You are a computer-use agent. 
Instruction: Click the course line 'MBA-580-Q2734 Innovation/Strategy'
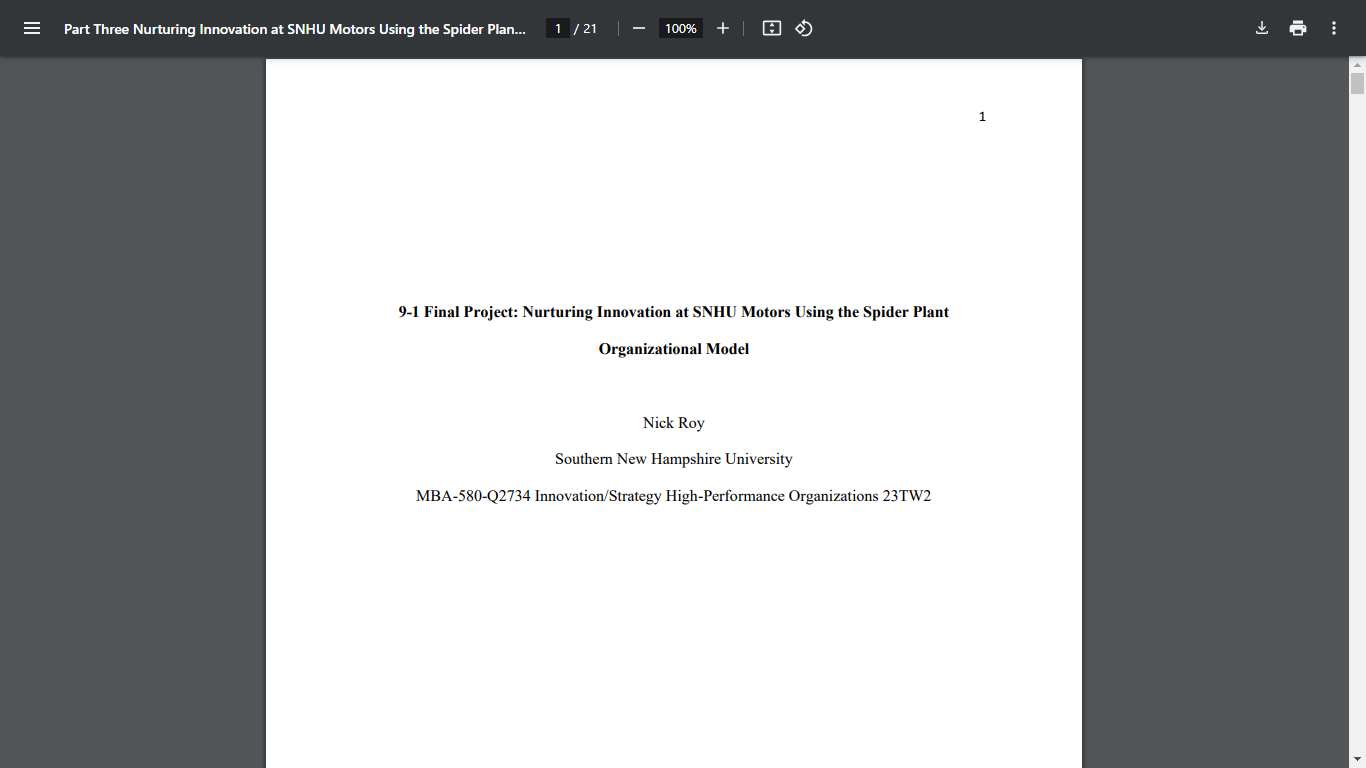(x=539, y=496)
